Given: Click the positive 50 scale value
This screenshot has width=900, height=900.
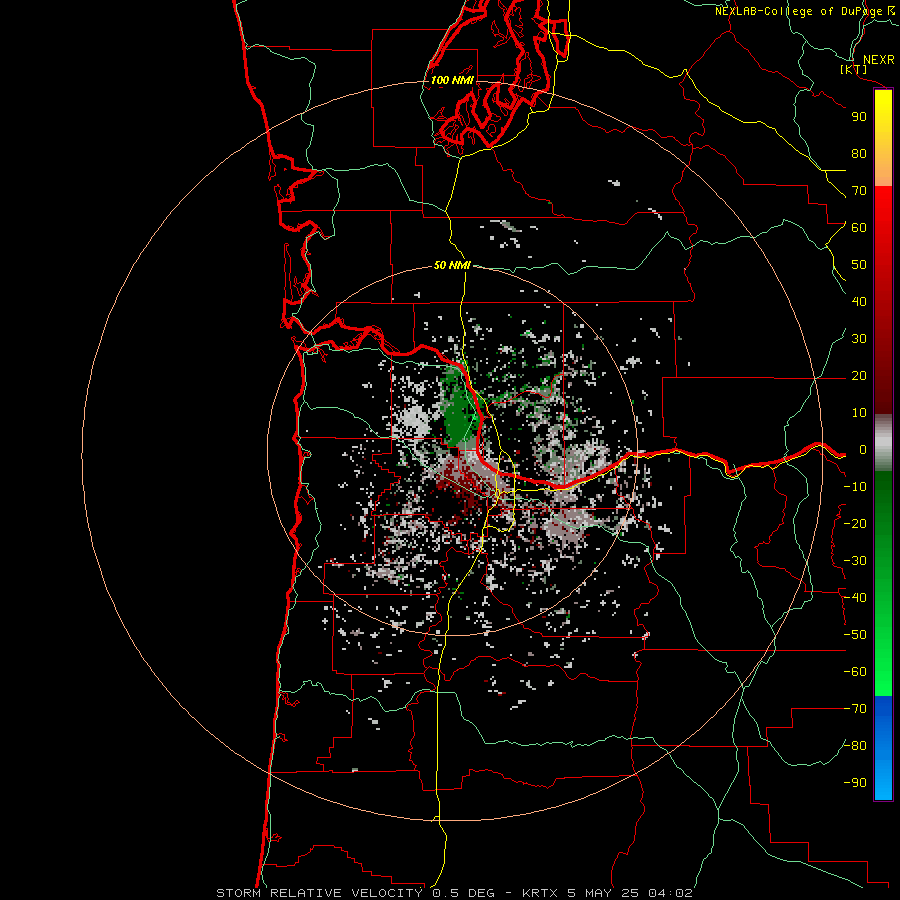Looking at the screenshot, I should click(859, 265).
